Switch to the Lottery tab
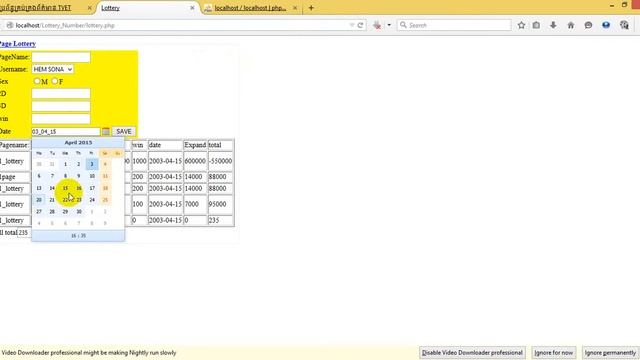 click(x=148, y=8)
